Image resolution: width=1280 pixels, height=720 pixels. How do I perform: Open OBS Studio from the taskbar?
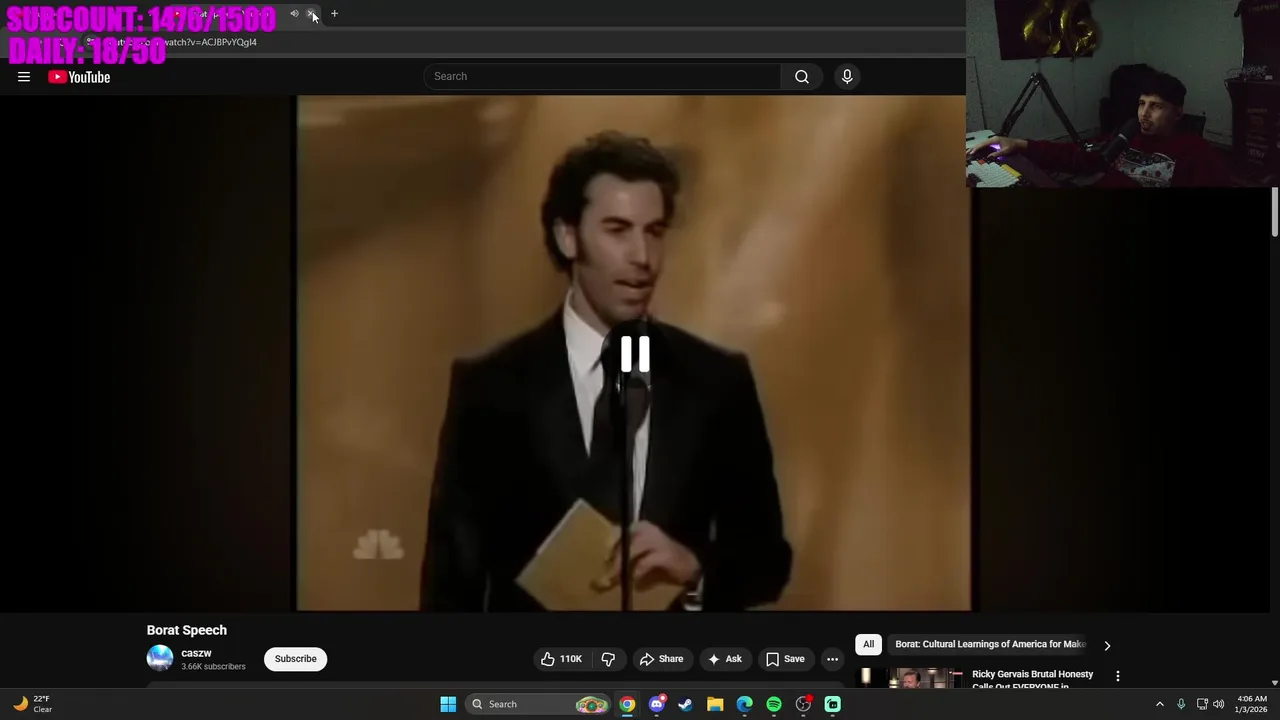click(803, 704)
